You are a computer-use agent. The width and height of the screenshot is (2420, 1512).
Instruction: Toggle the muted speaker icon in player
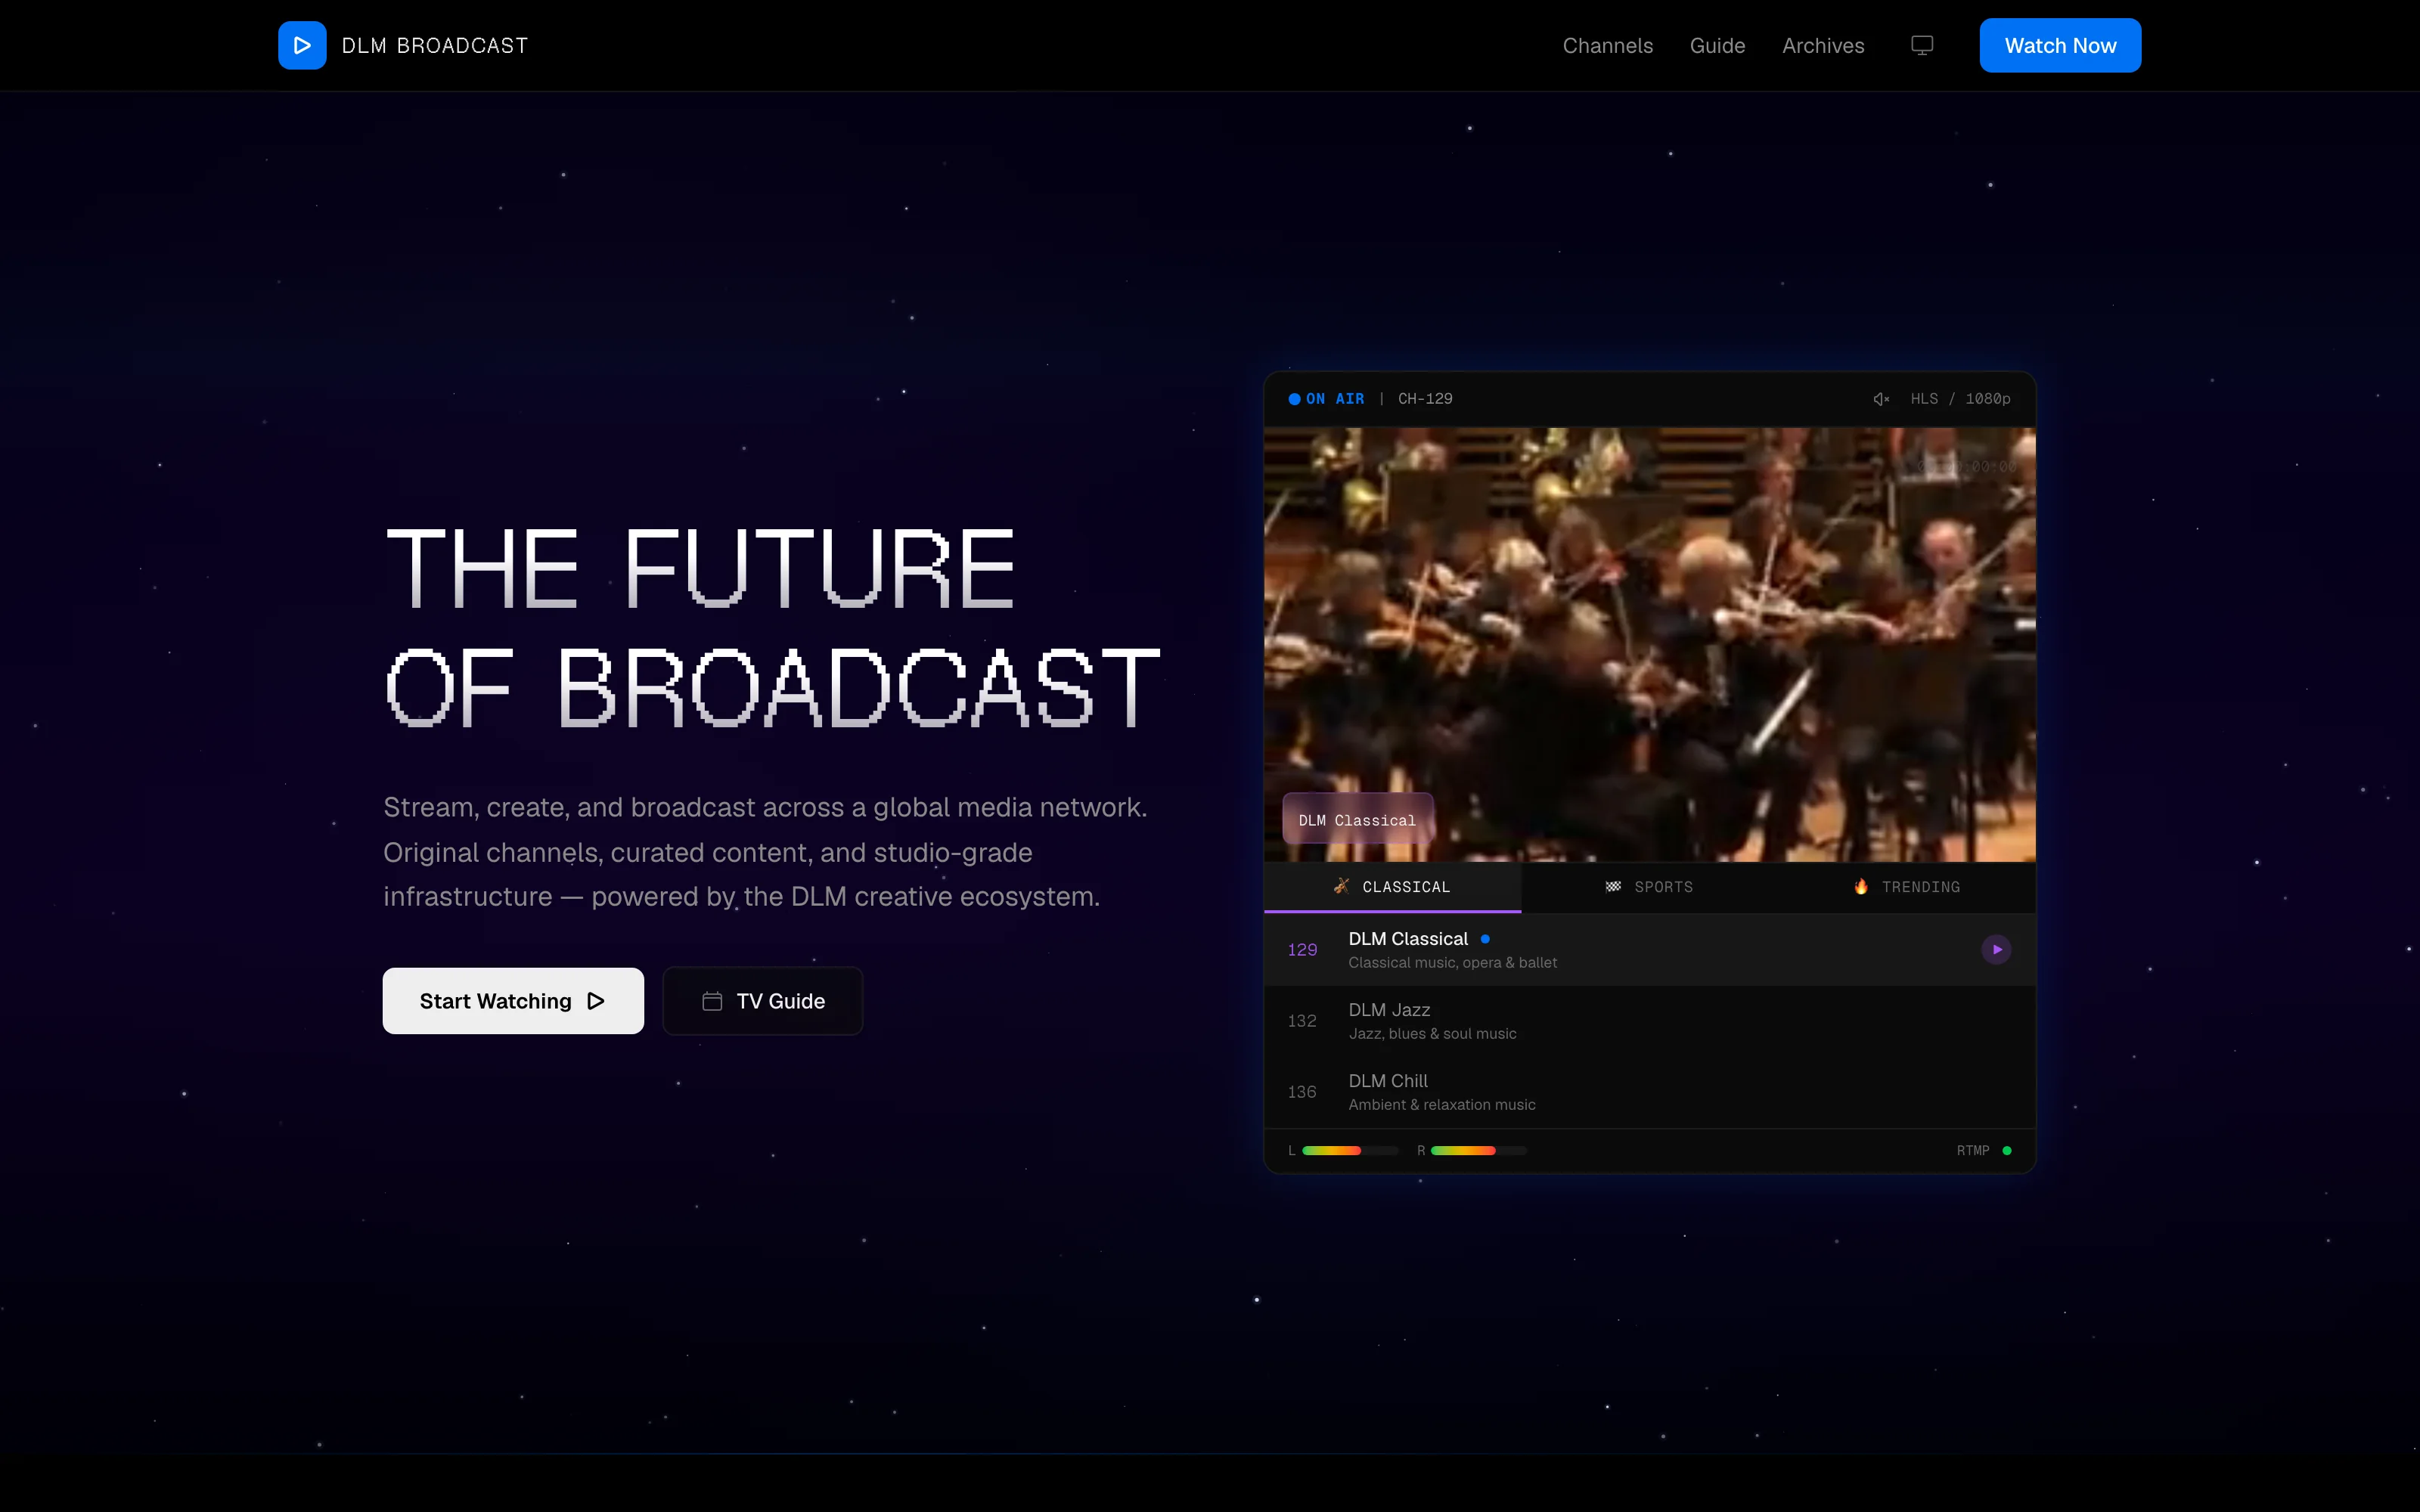point(1881,399)
